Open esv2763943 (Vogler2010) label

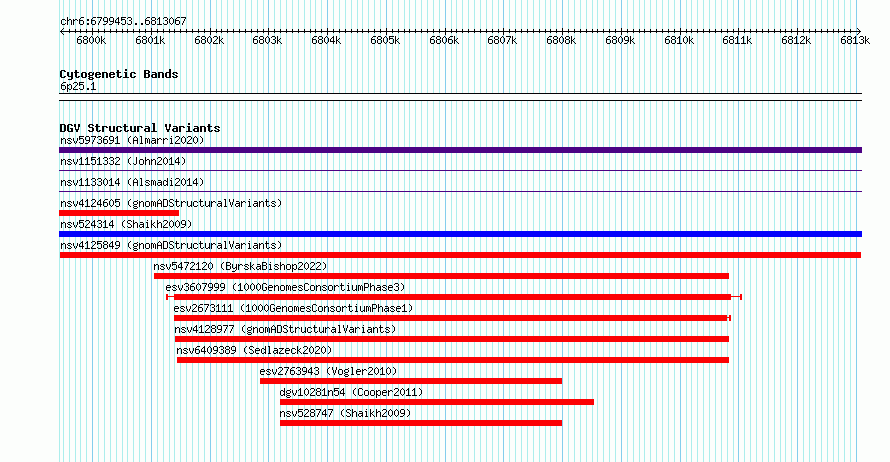point(328,371)
